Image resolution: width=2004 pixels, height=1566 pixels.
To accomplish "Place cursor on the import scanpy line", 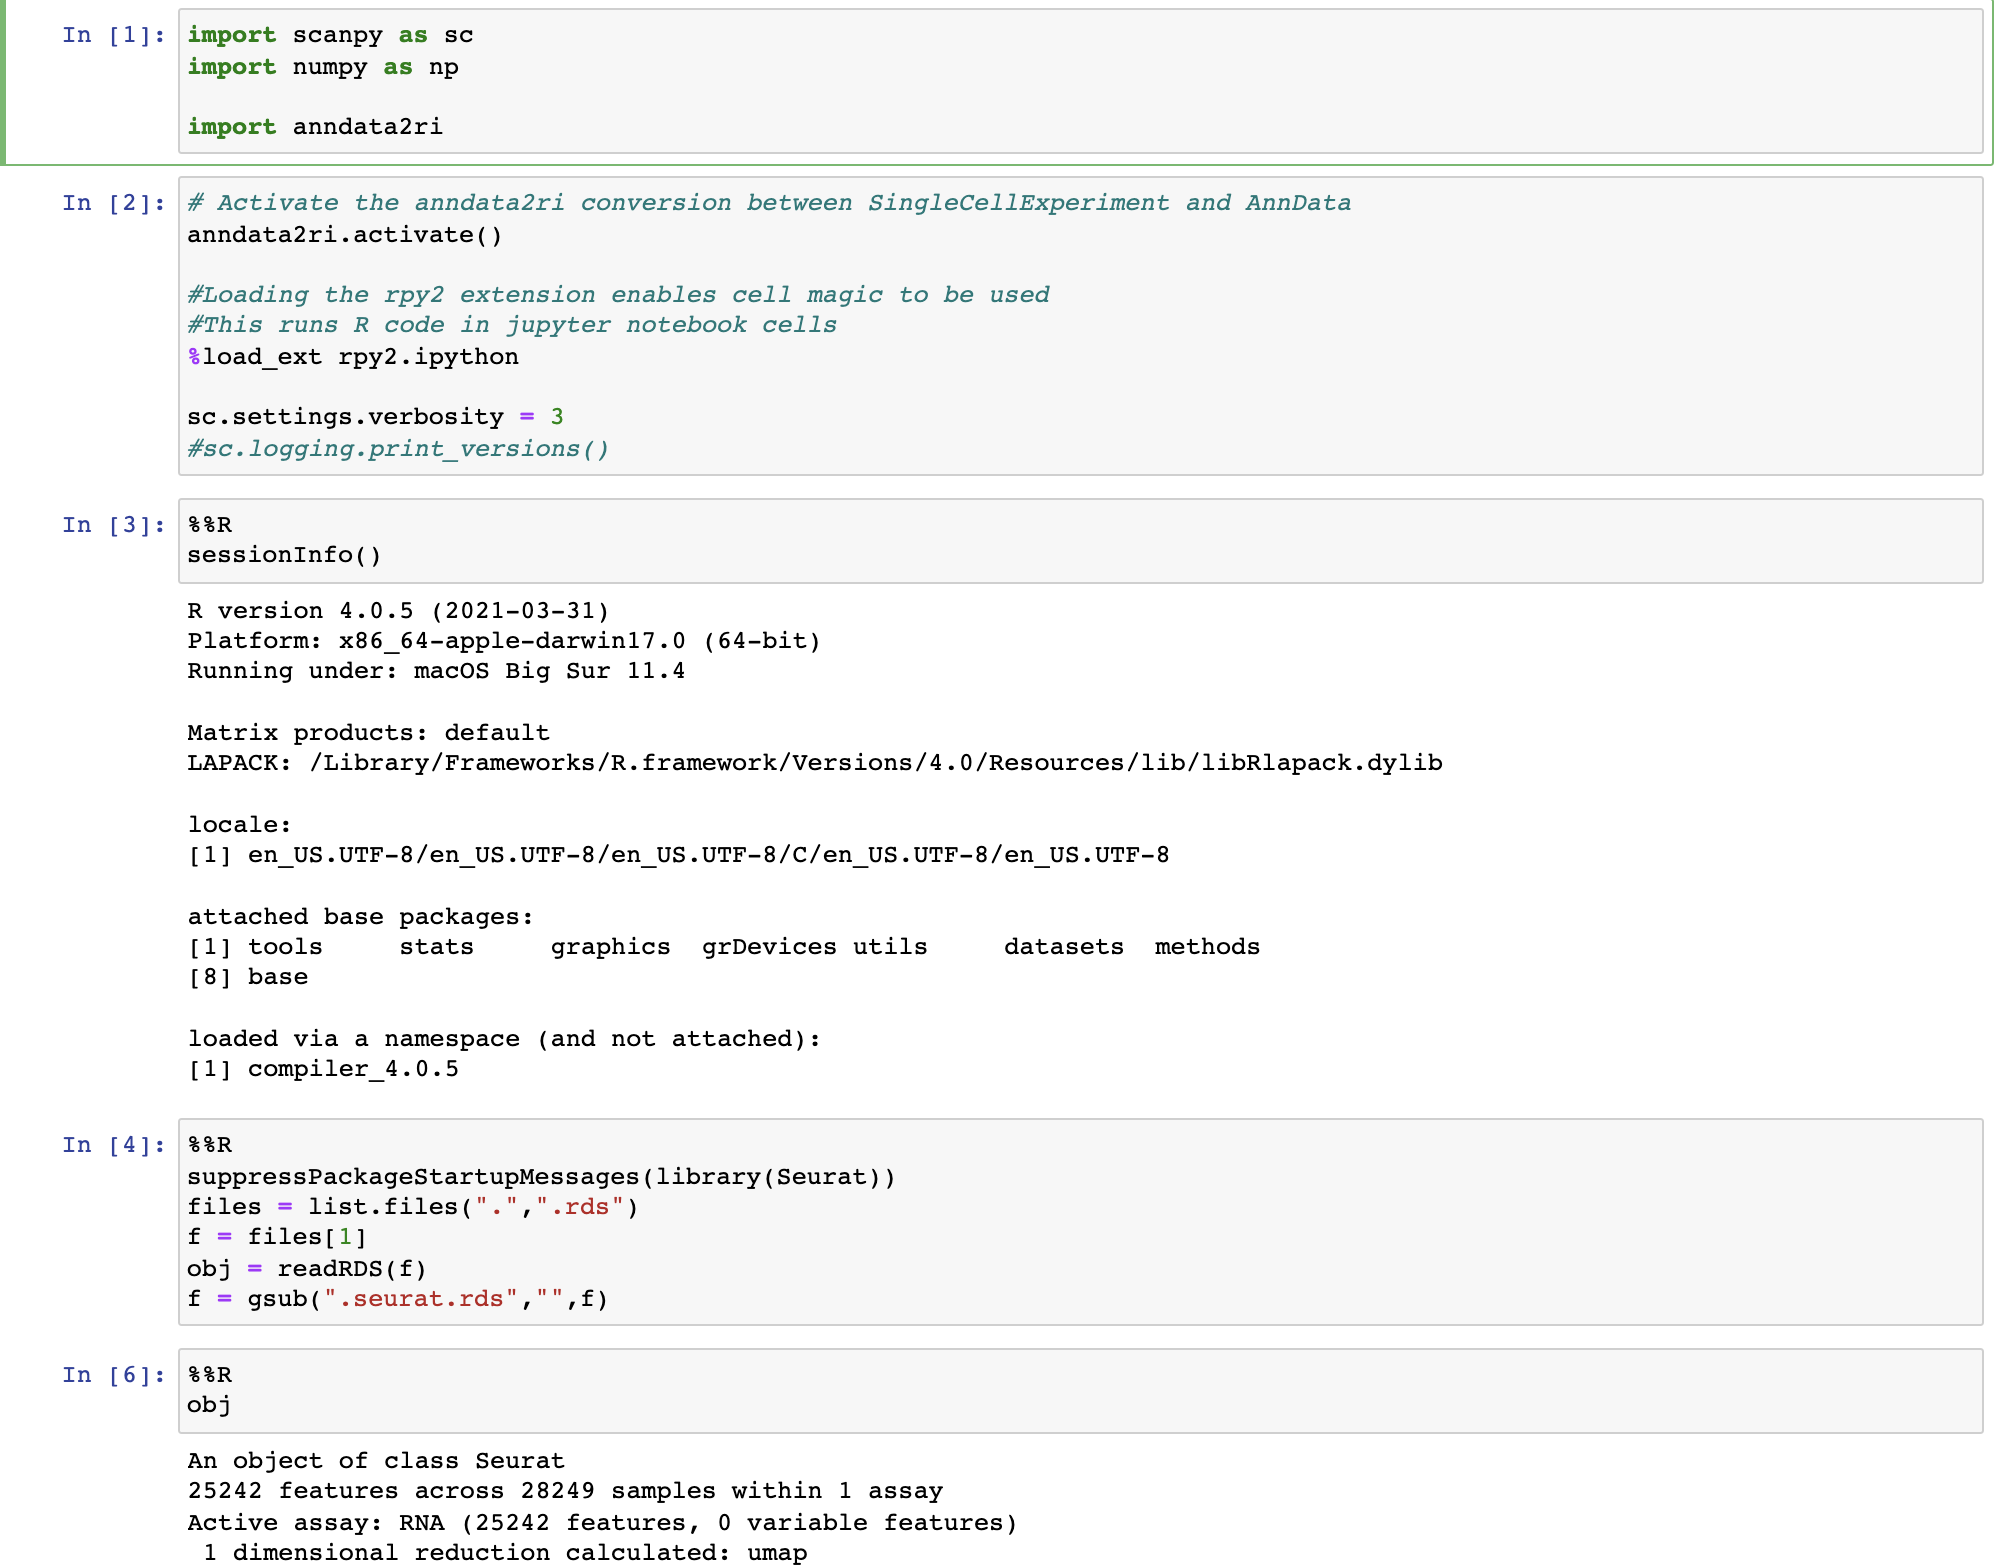I will point(330,34).
